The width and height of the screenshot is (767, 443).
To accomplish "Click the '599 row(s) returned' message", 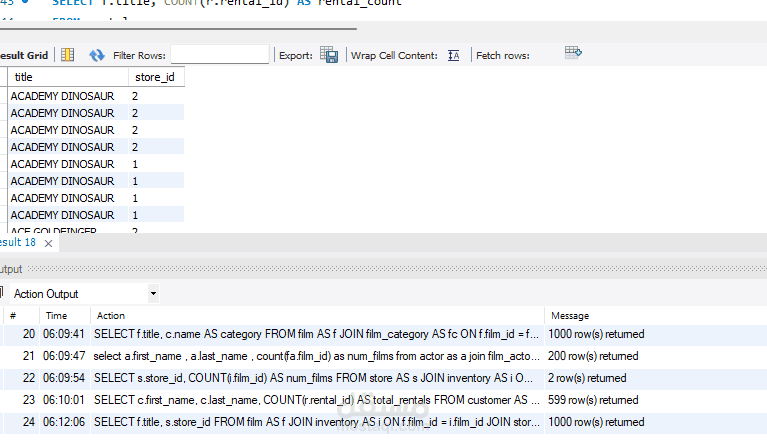I will pyautogui.click(x=593, y=400).
